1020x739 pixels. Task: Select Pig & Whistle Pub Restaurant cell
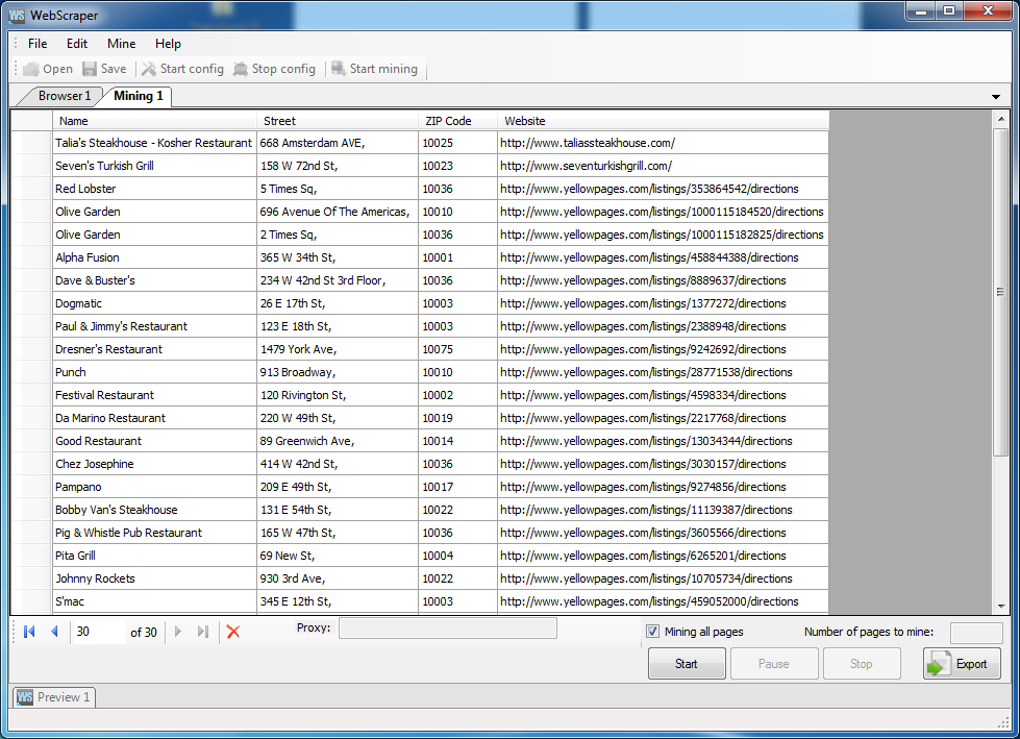[x=154, y=533]
